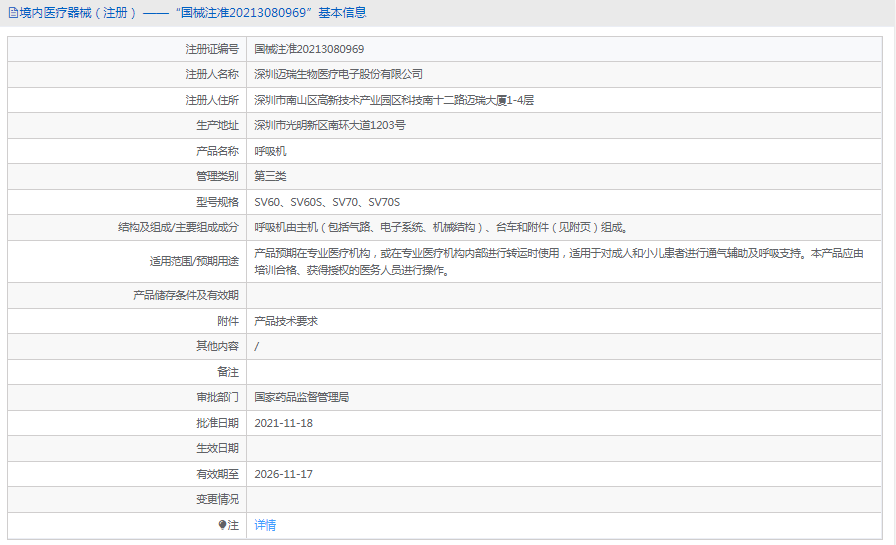Click the document icon before 境内医疗器械 title

point(13,13)
